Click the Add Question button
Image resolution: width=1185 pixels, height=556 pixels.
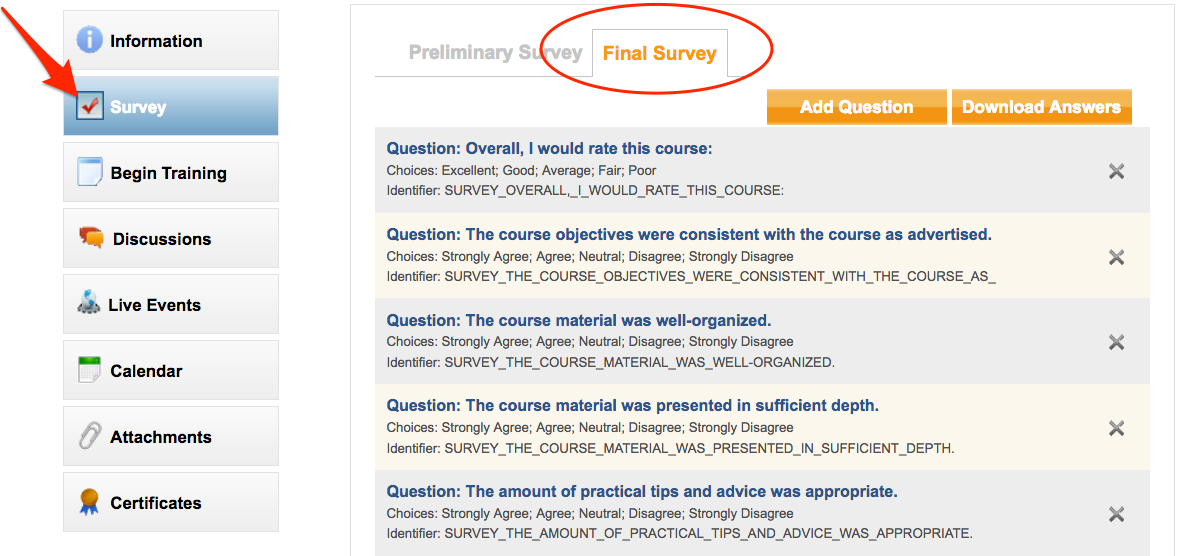click(x=856, y=107)
